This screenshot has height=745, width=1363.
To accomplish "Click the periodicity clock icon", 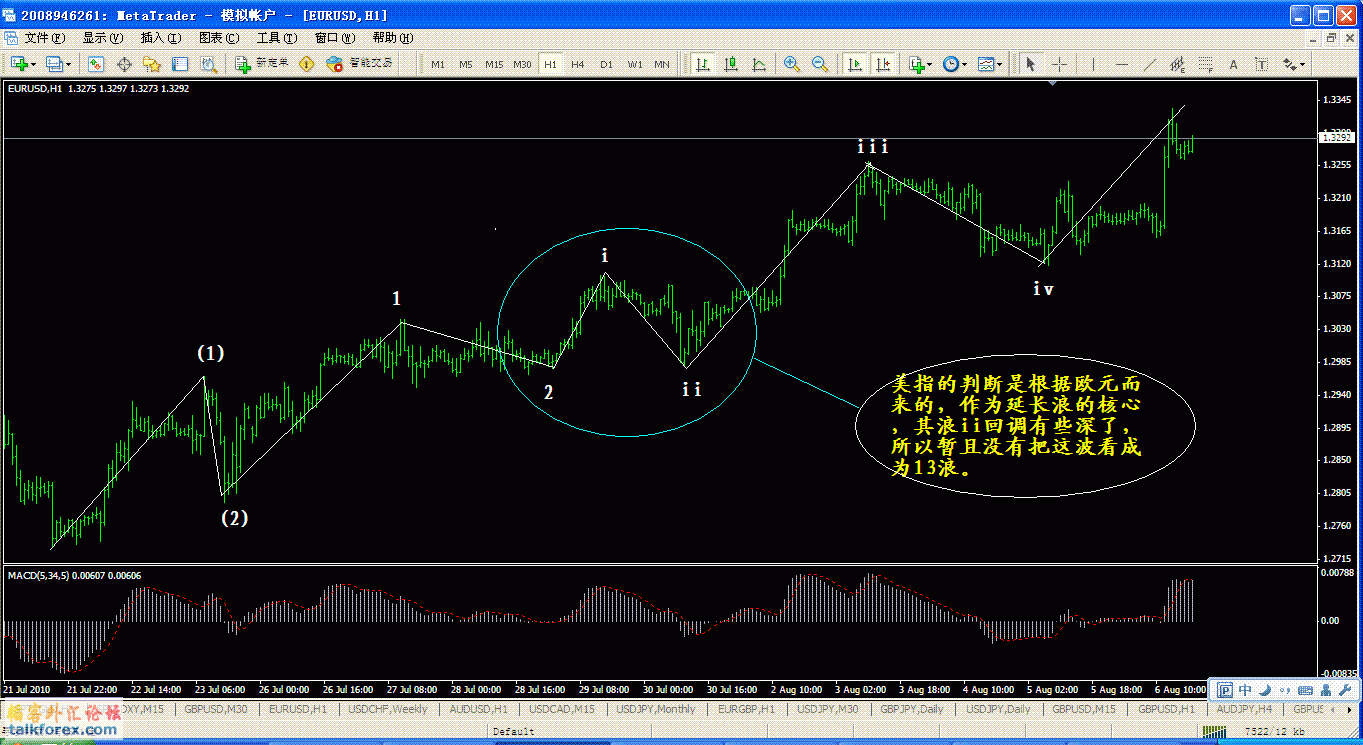I will [x=949, y=64].
